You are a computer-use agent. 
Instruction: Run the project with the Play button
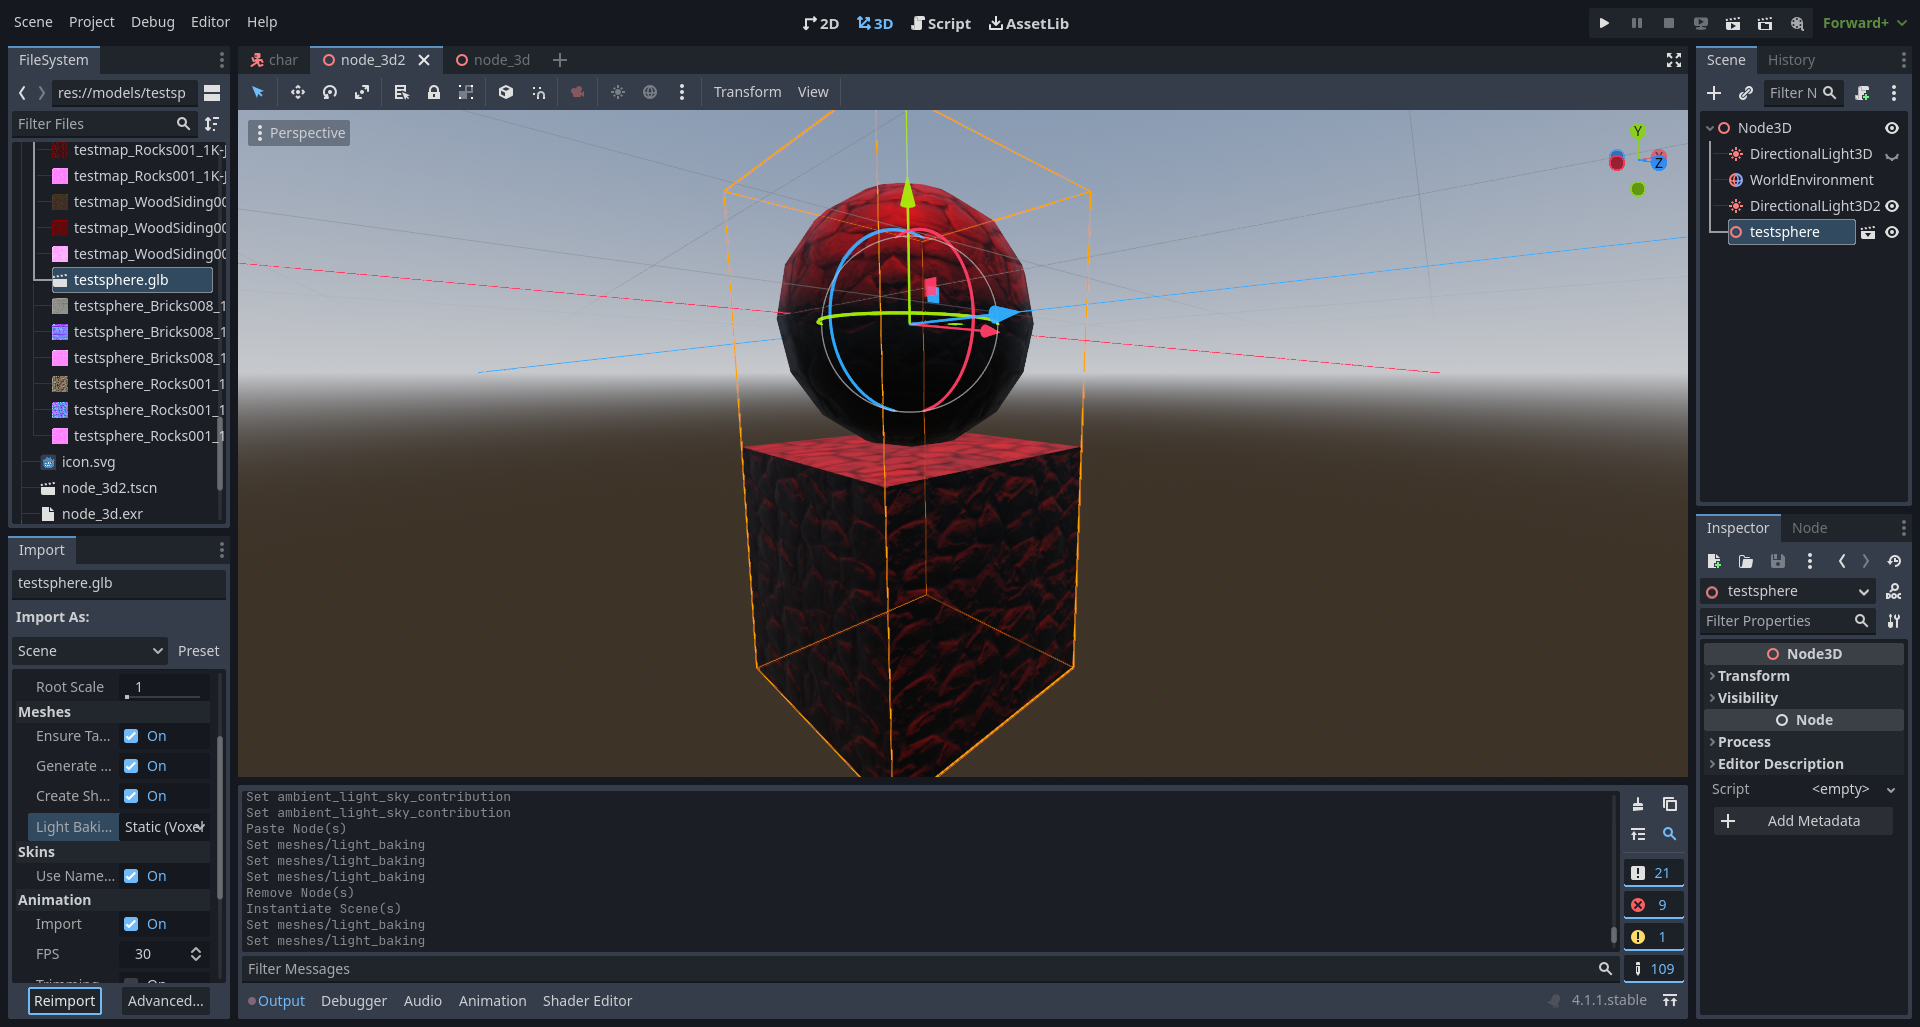(x=1604, y=21)
